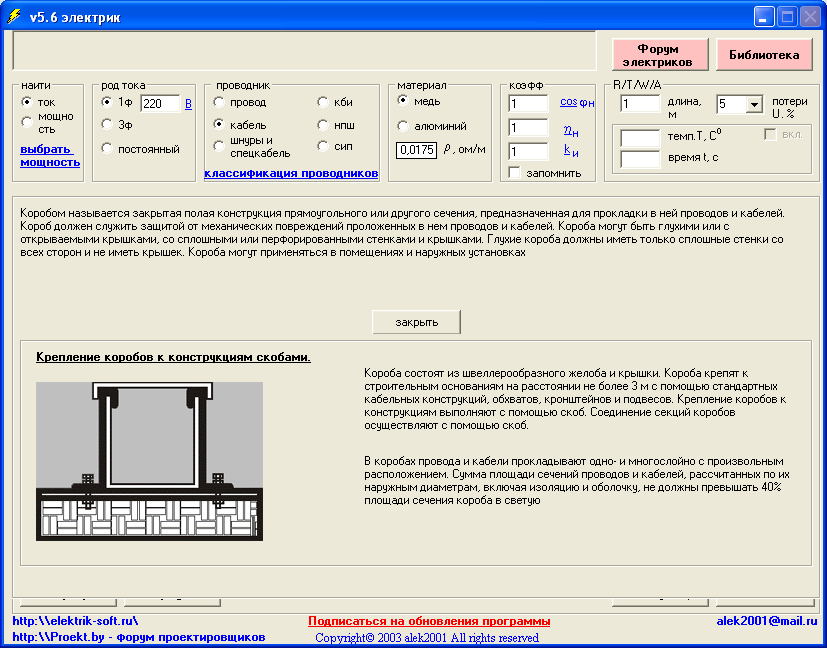
Task: Close the 'v5.6 электрик' window
Action: click(809, 17)
